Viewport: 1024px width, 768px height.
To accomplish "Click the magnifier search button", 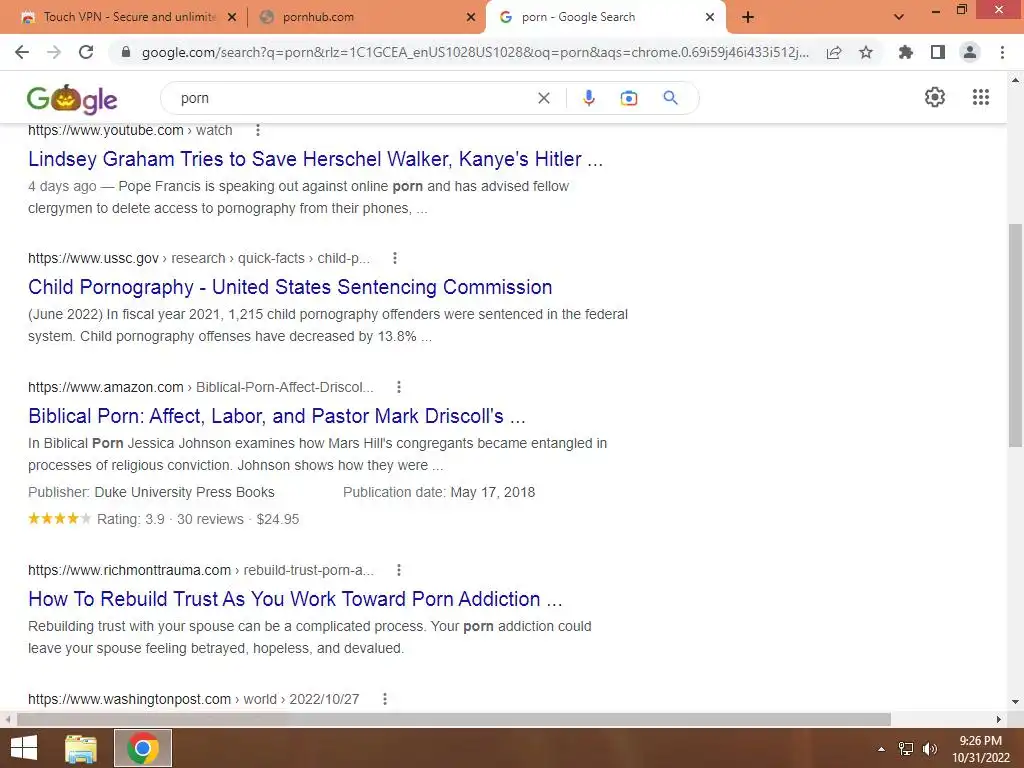I will click(x=670, y=98).
